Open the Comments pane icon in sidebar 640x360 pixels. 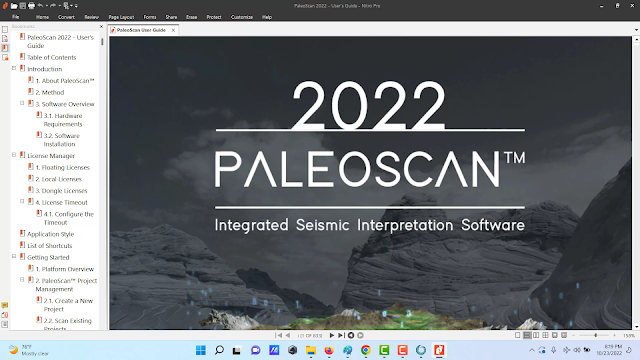pos(5,305)
